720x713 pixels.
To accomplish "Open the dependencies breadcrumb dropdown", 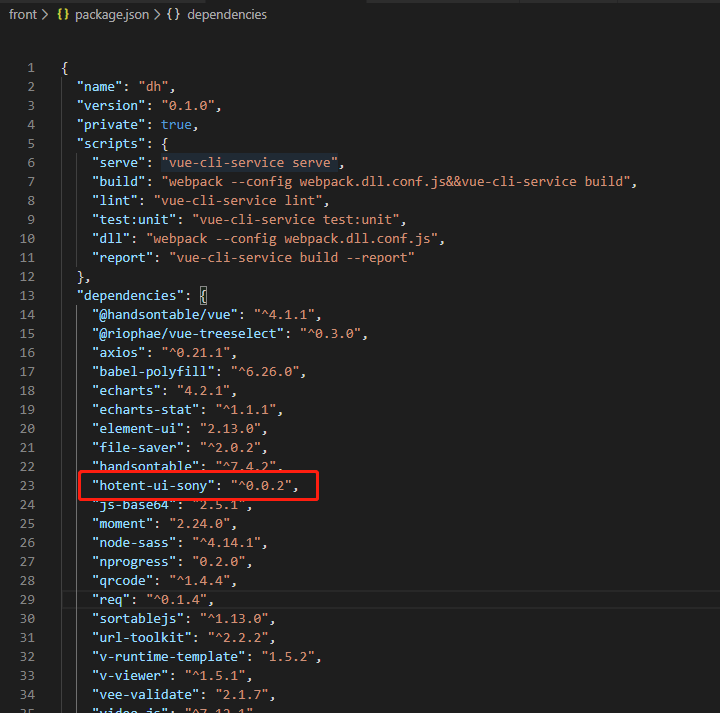I will pyautogui.click(x=226, y=15).
